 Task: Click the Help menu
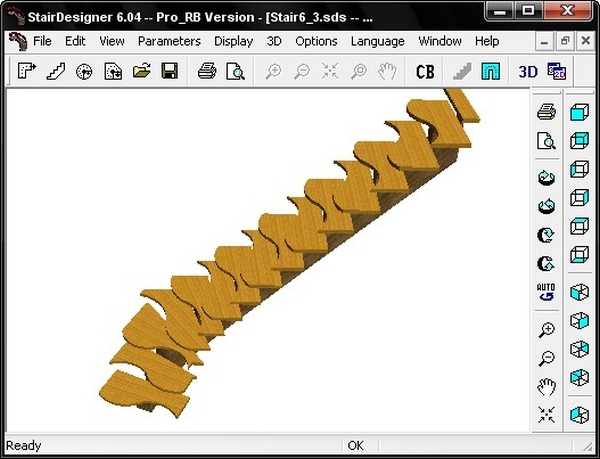[487, 41]
